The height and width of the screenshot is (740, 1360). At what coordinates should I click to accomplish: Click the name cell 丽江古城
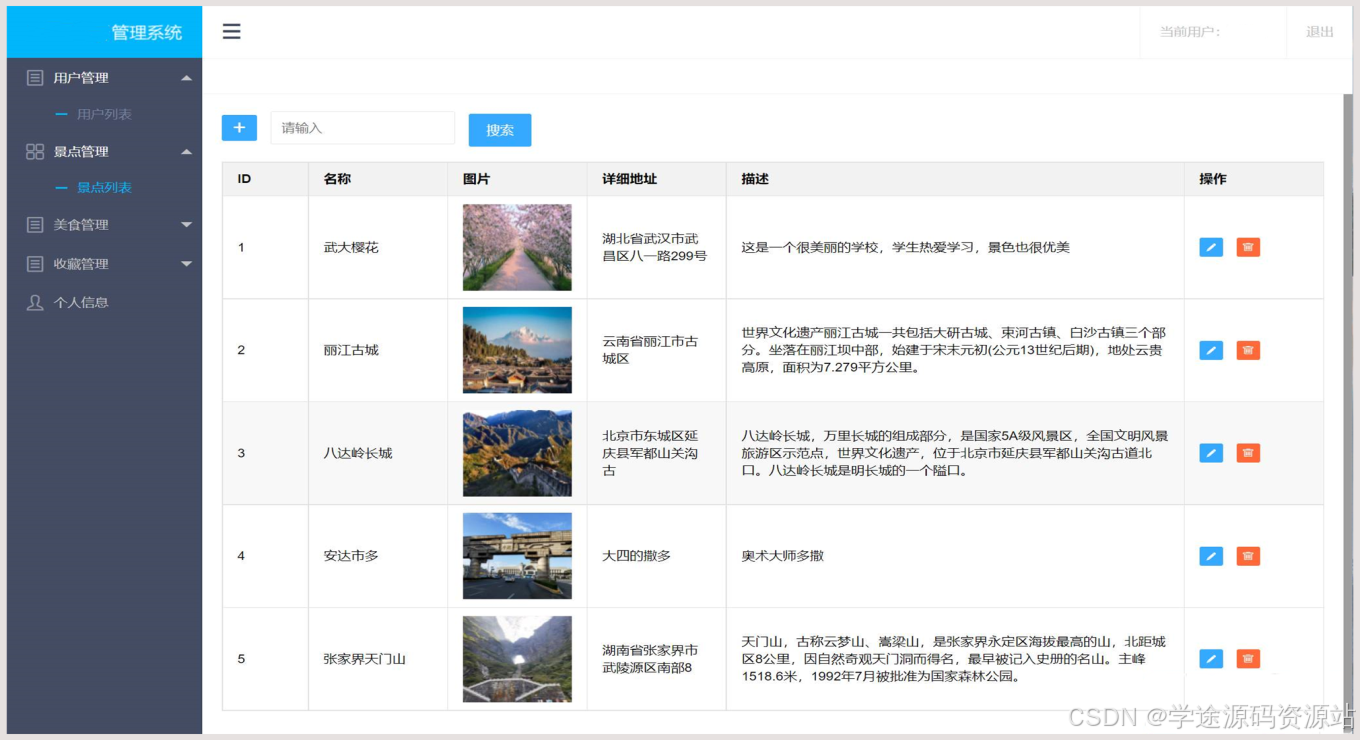coord(351,350)
